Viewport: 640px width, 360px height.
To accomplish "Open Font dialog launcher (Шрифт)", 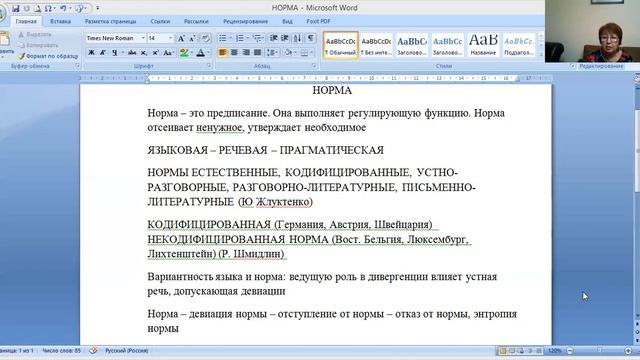I will 209,66.
